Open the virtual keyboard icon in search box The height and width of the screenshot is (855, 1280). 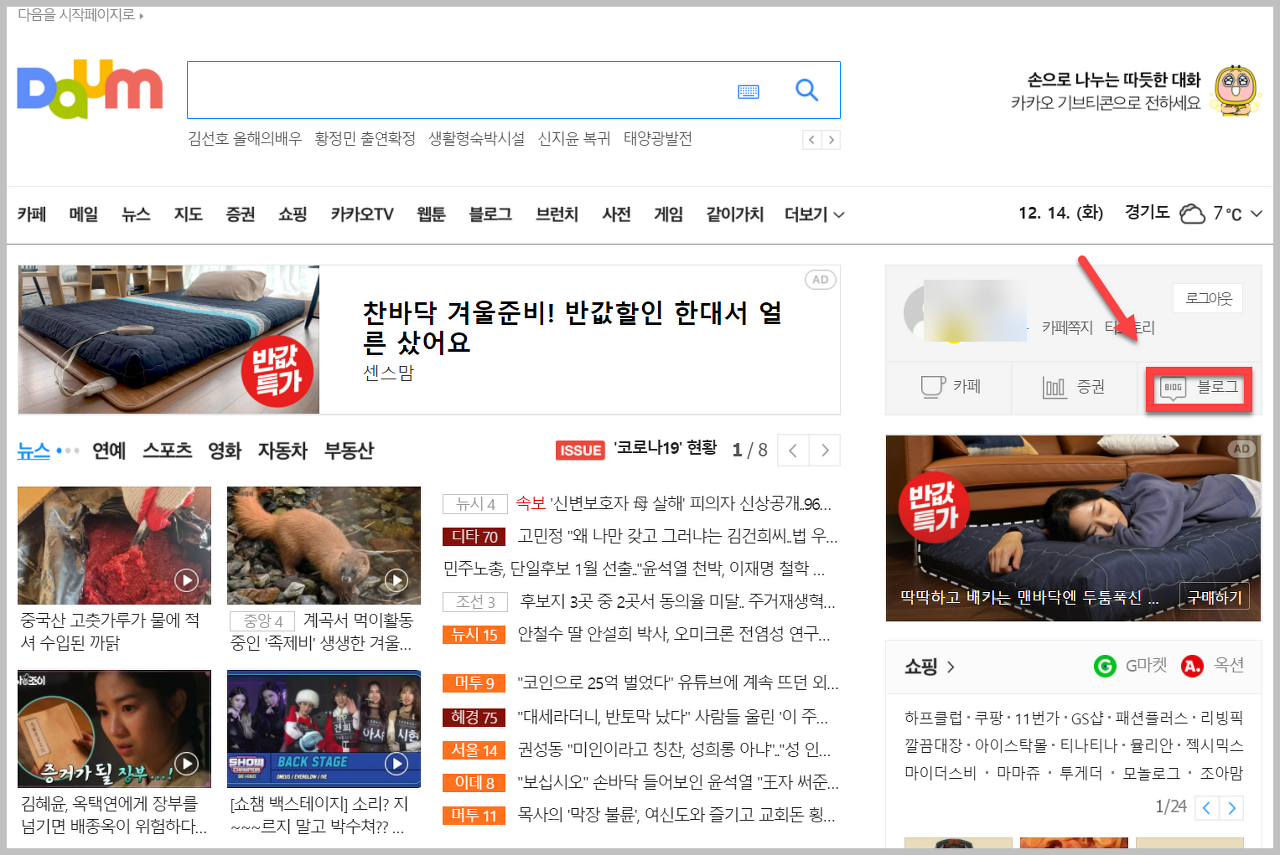click(748, 91)
